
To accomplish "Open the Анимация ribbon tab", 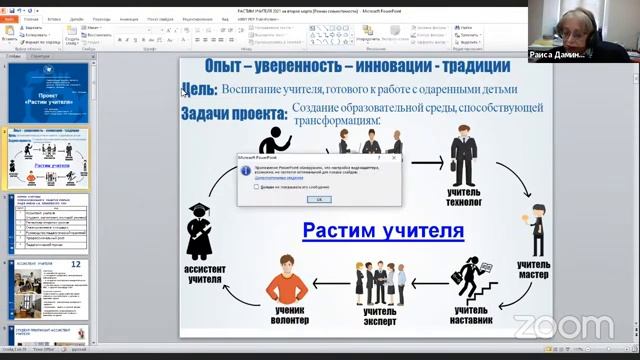I will tap(129, 19).
